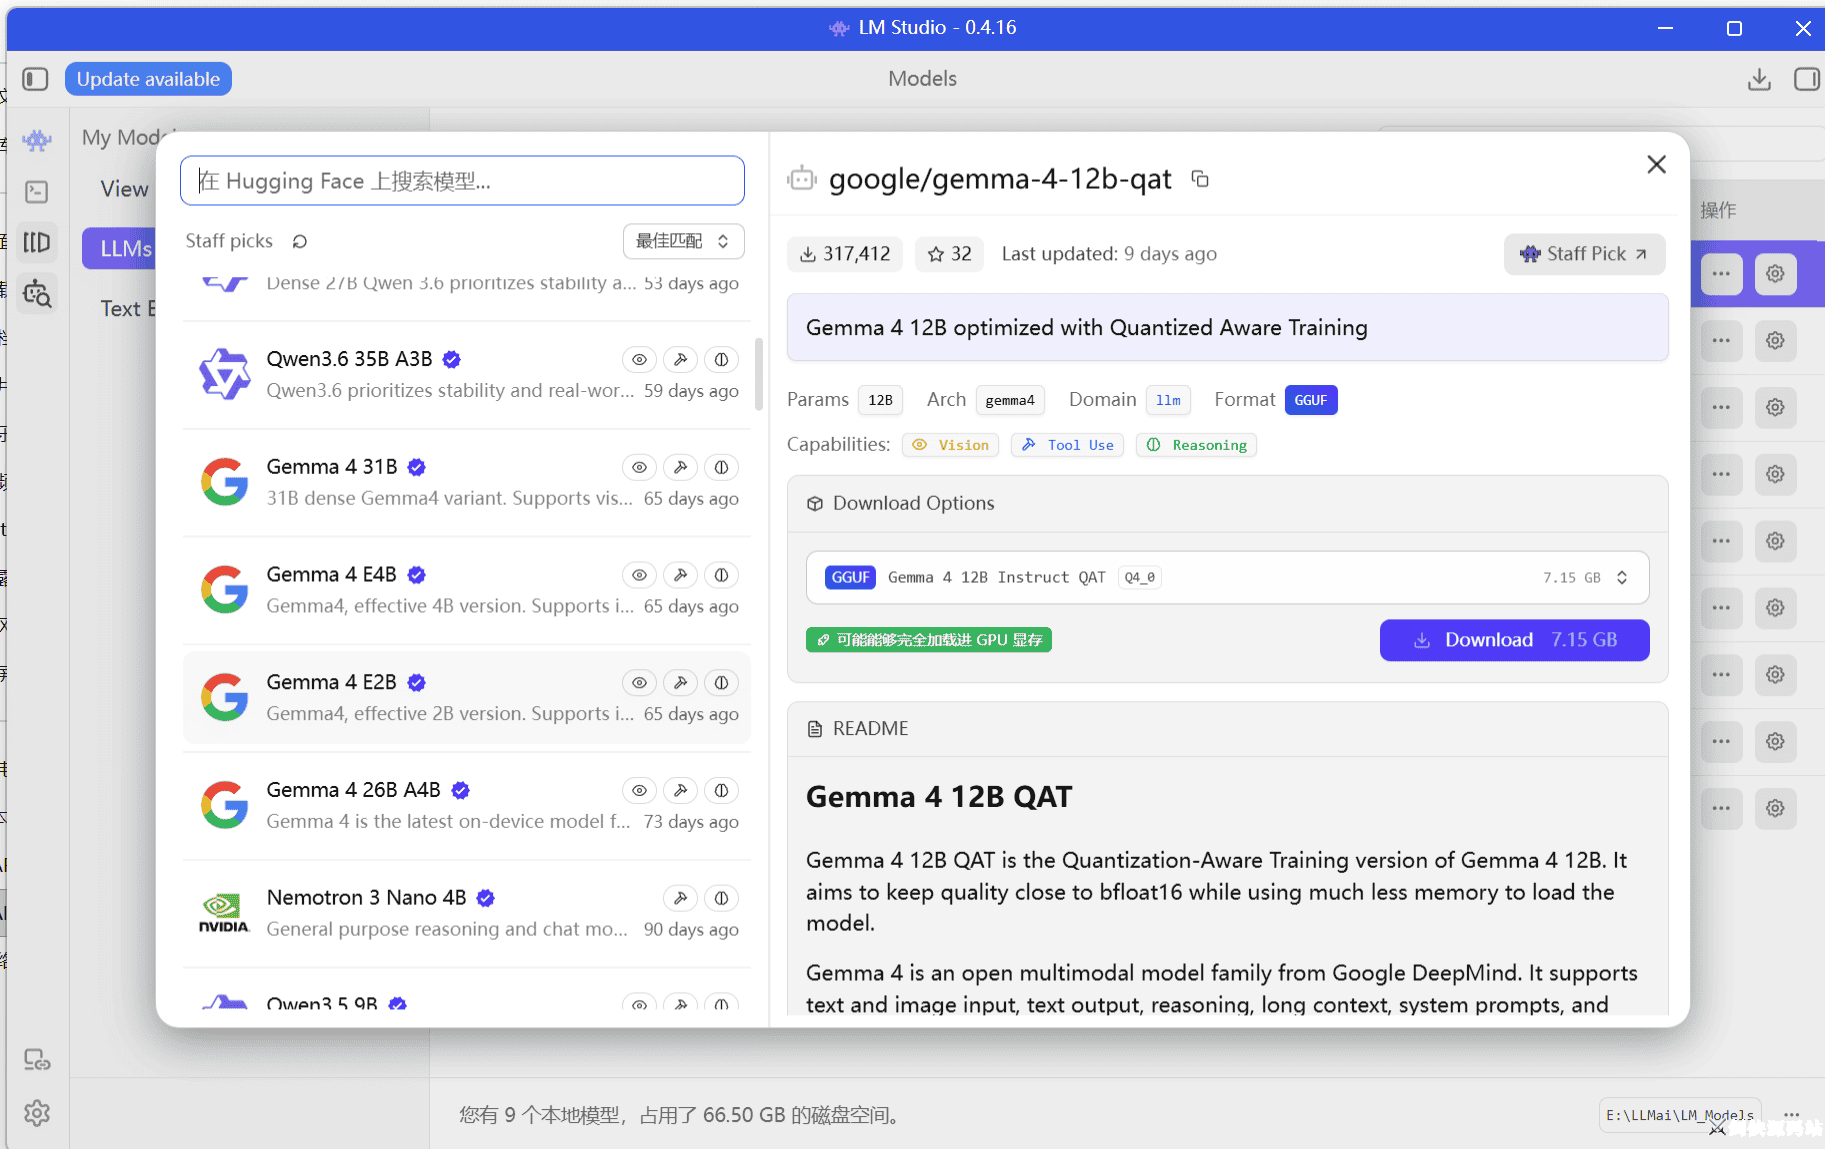Image resolution: width=1825 pixels, height=1149 pixels.
Task: Select the Gemma 4 E4B model entry
Action: (467, 590)
